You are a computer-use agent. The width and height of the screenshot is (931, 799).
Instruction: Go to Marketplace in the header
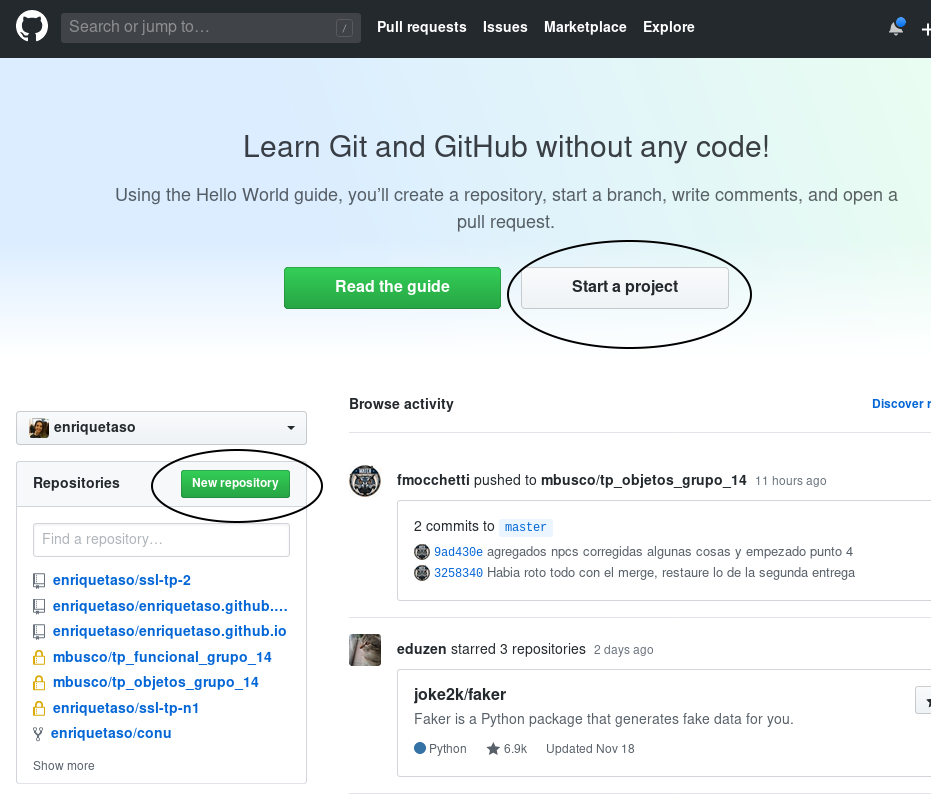click(585, 27)
